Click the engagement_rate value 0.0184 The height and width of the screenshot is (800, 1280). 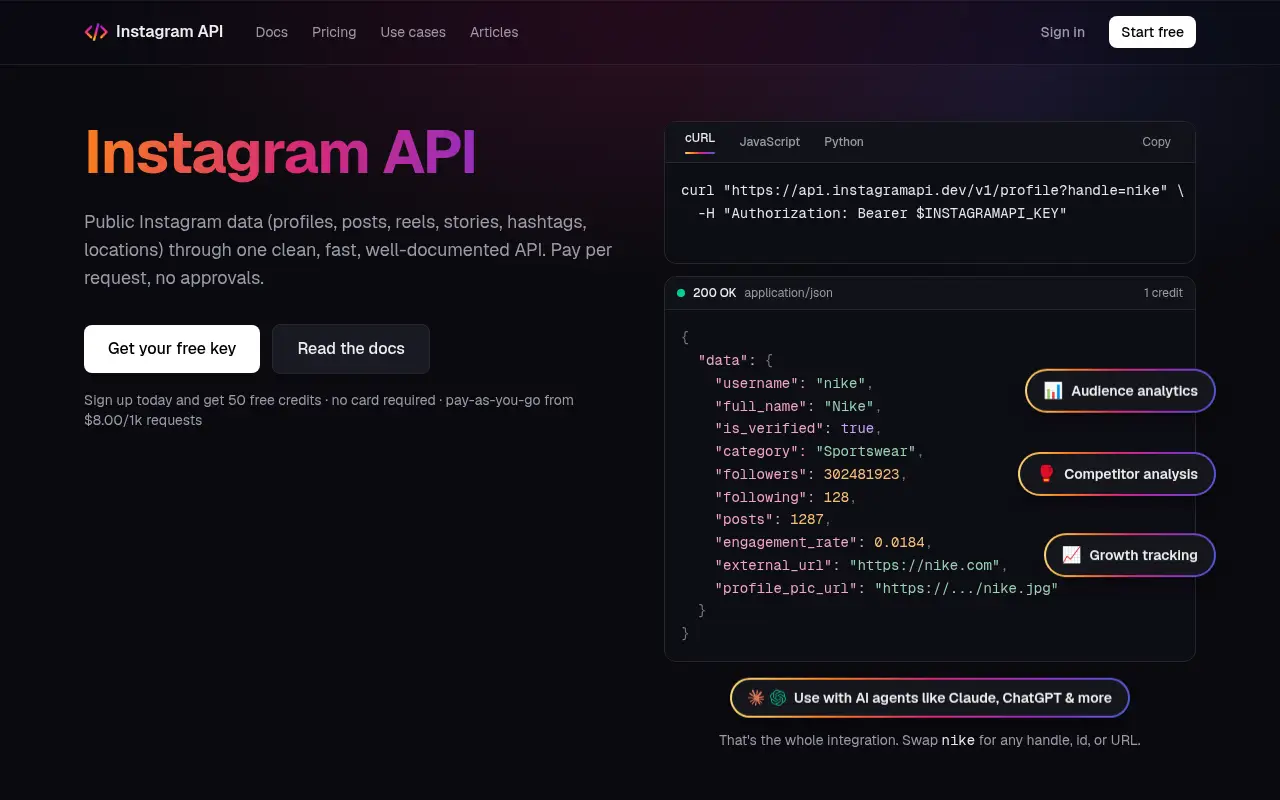click(899, 542)
